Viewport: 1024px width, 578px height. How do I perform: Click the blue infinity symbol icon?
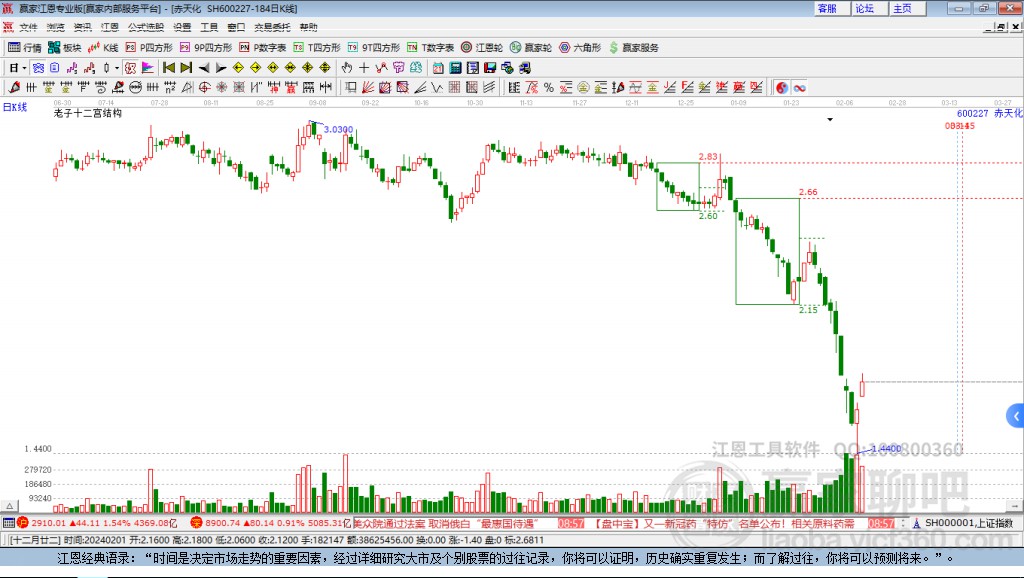pos(799,88)
